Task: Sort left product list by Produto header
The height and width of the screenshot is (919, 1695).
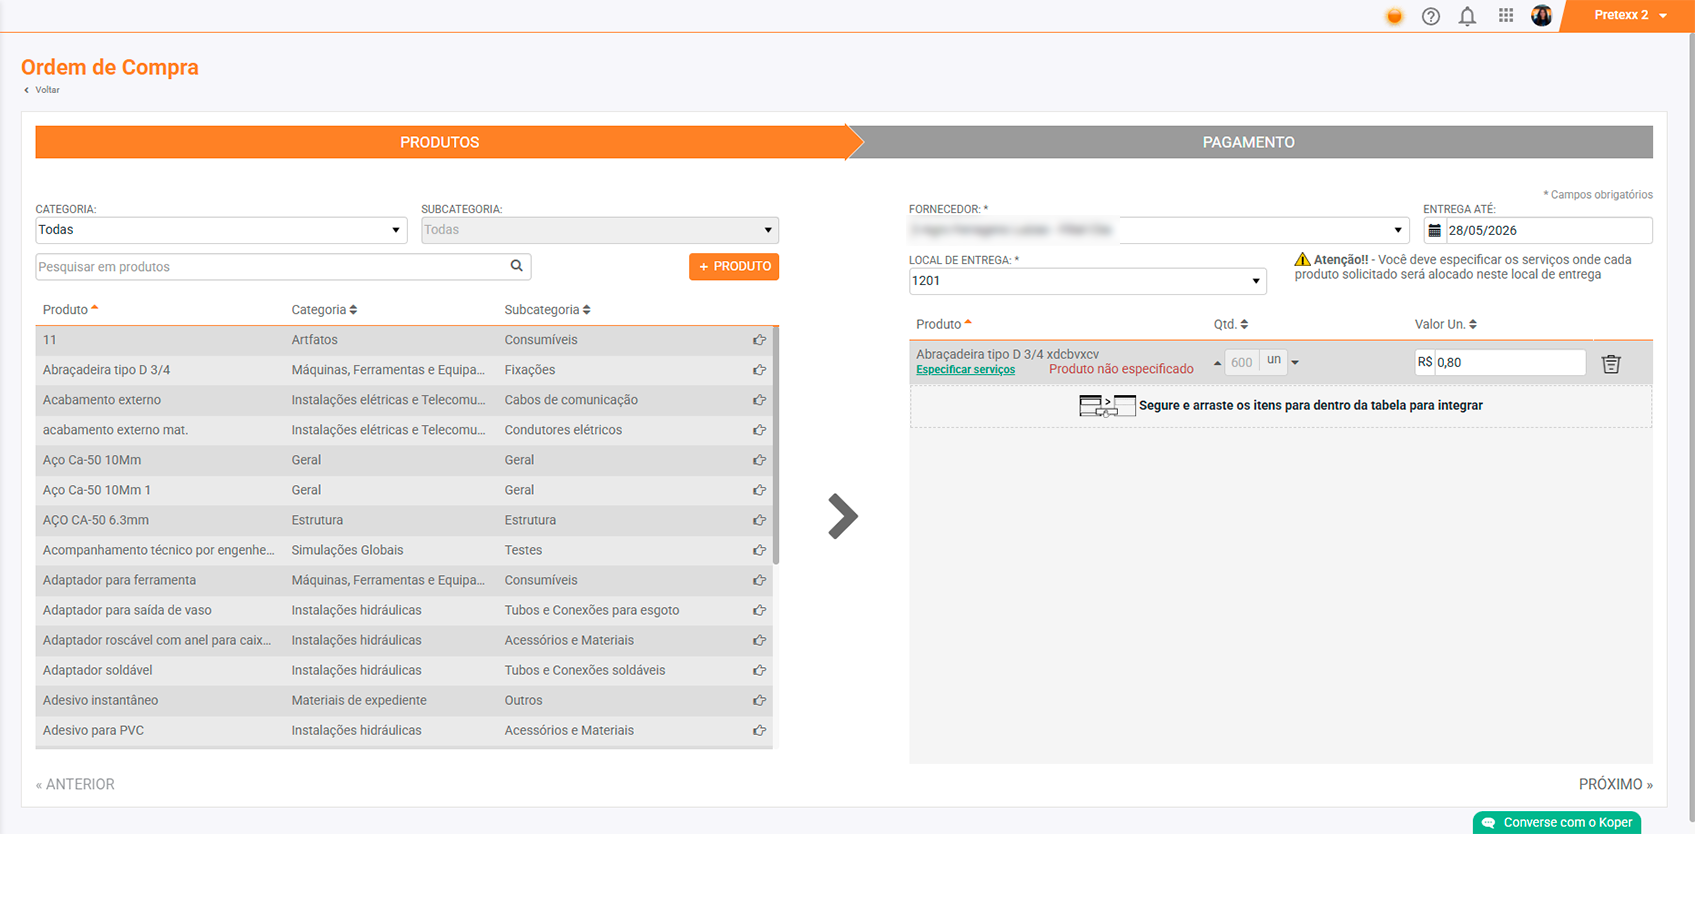Action: pos(70,310)
